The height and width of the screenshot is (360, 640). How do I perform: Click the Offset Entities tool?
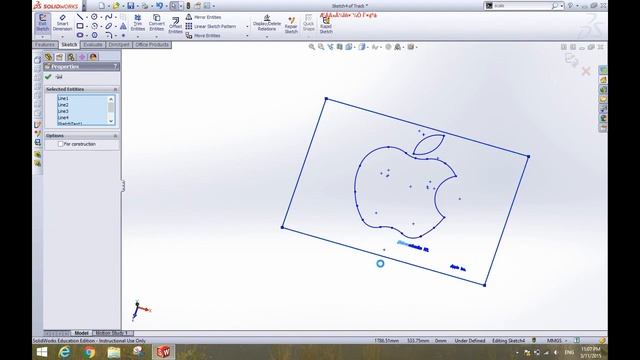pyautogui.click(x=175, y=25)
